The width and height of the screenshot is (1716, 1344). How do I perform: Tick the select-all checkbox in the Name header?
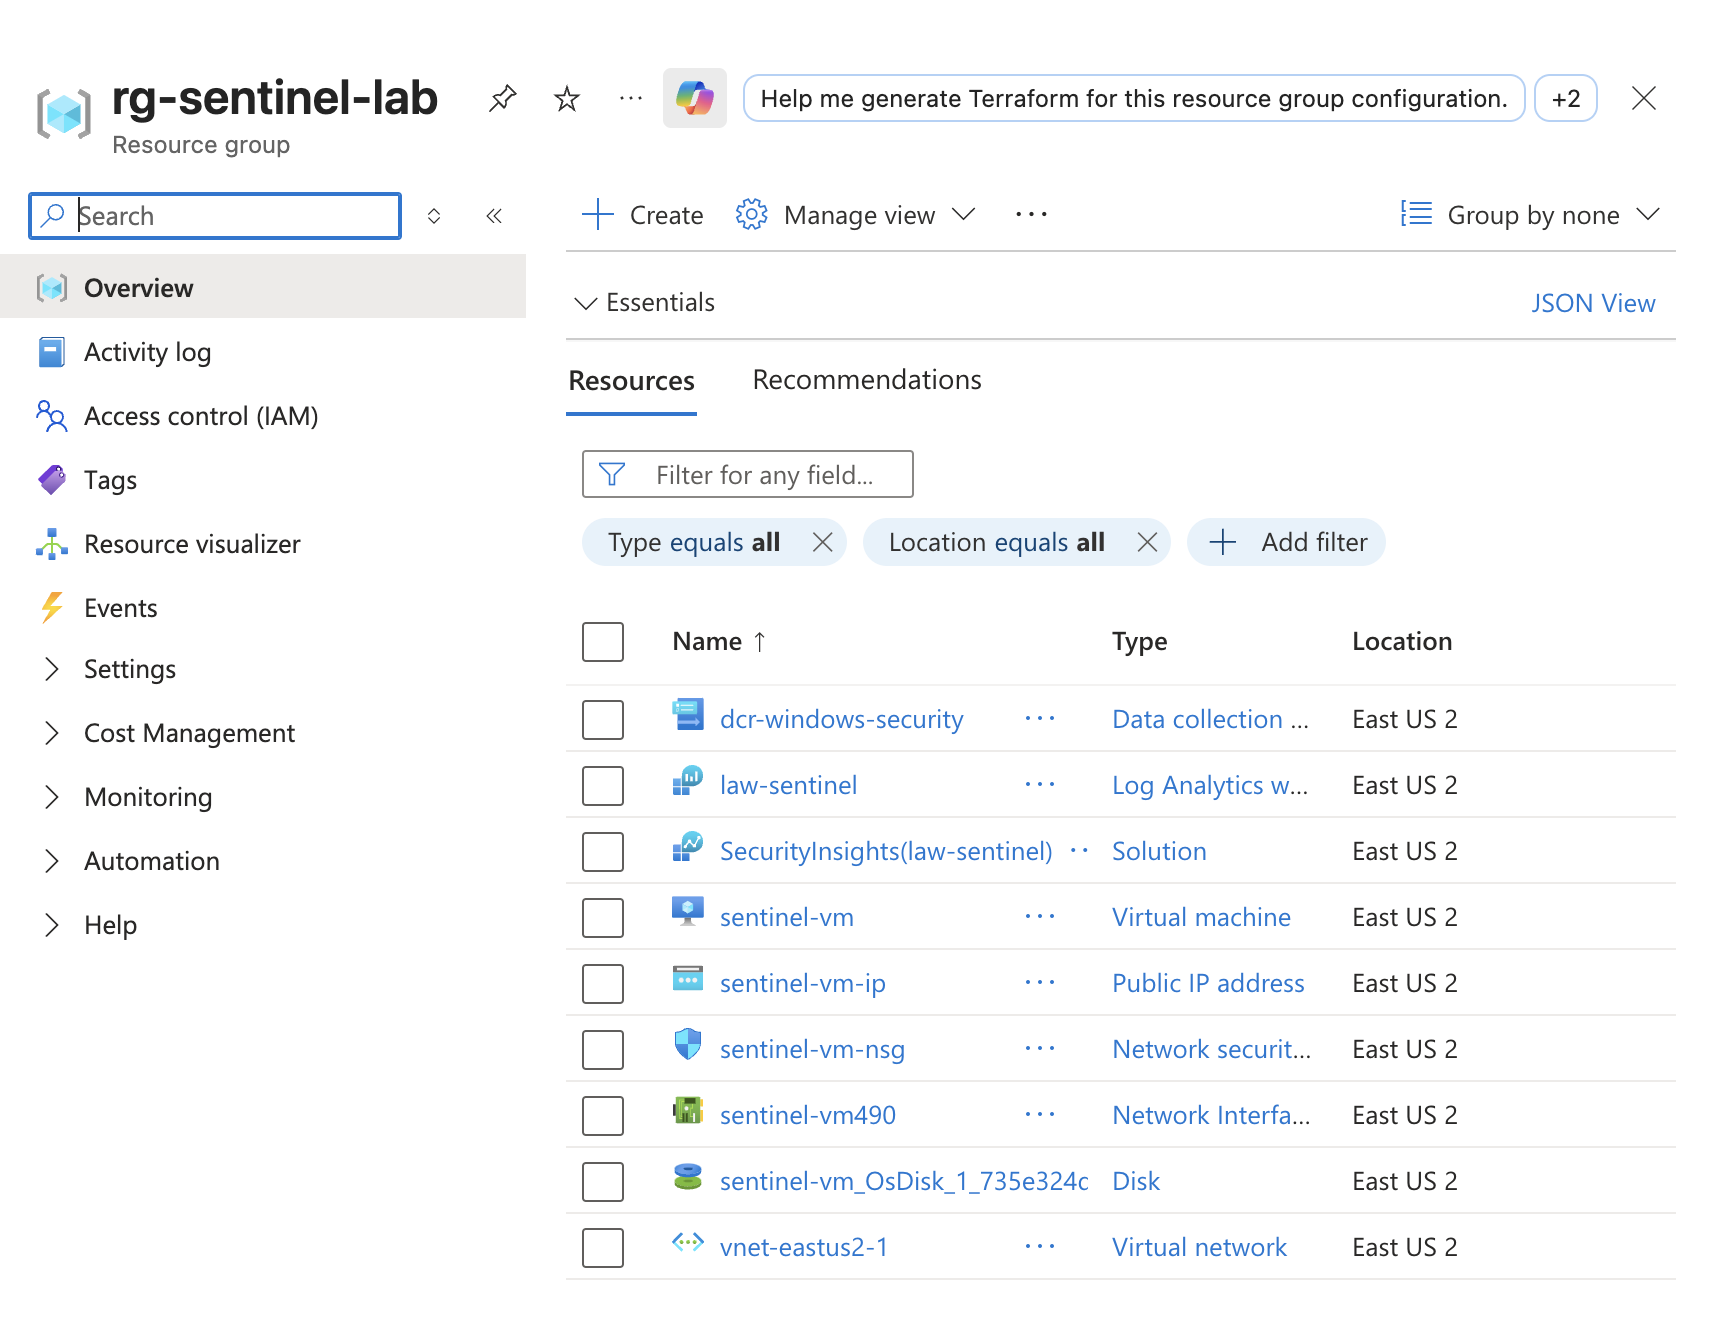click(603, 642)
